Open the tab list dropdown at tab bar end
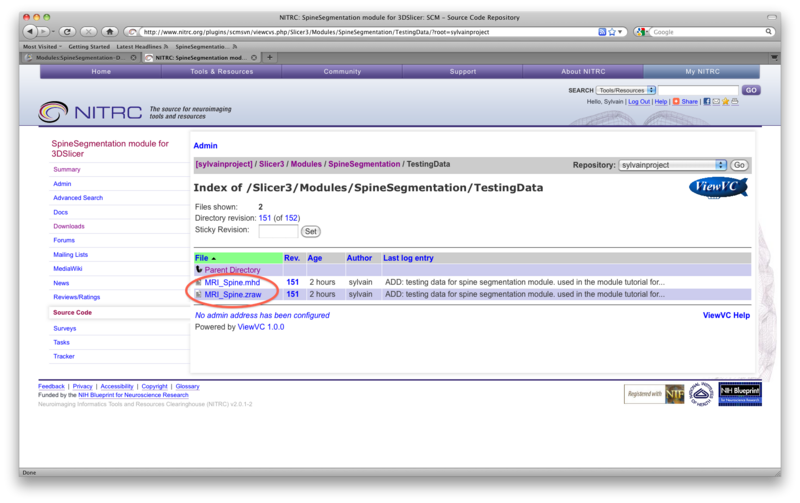Screen dimensions: 800x503 774,58
